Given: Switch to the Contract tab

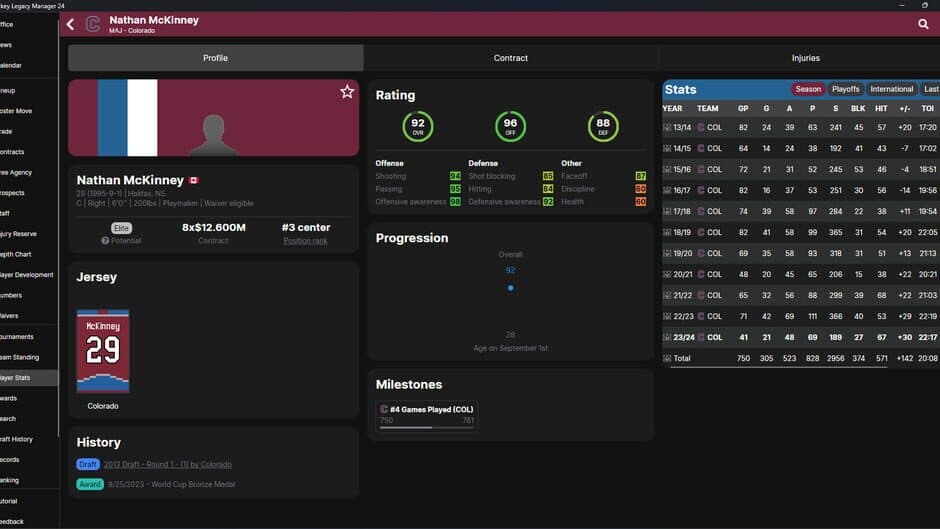Looking at the screenshot, I should [x=510, y=58].
